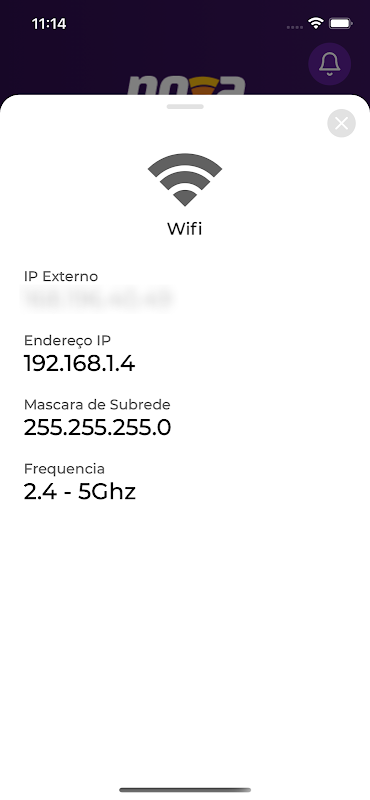Tap the cellular signal dots indicator

tap(295, 27)
